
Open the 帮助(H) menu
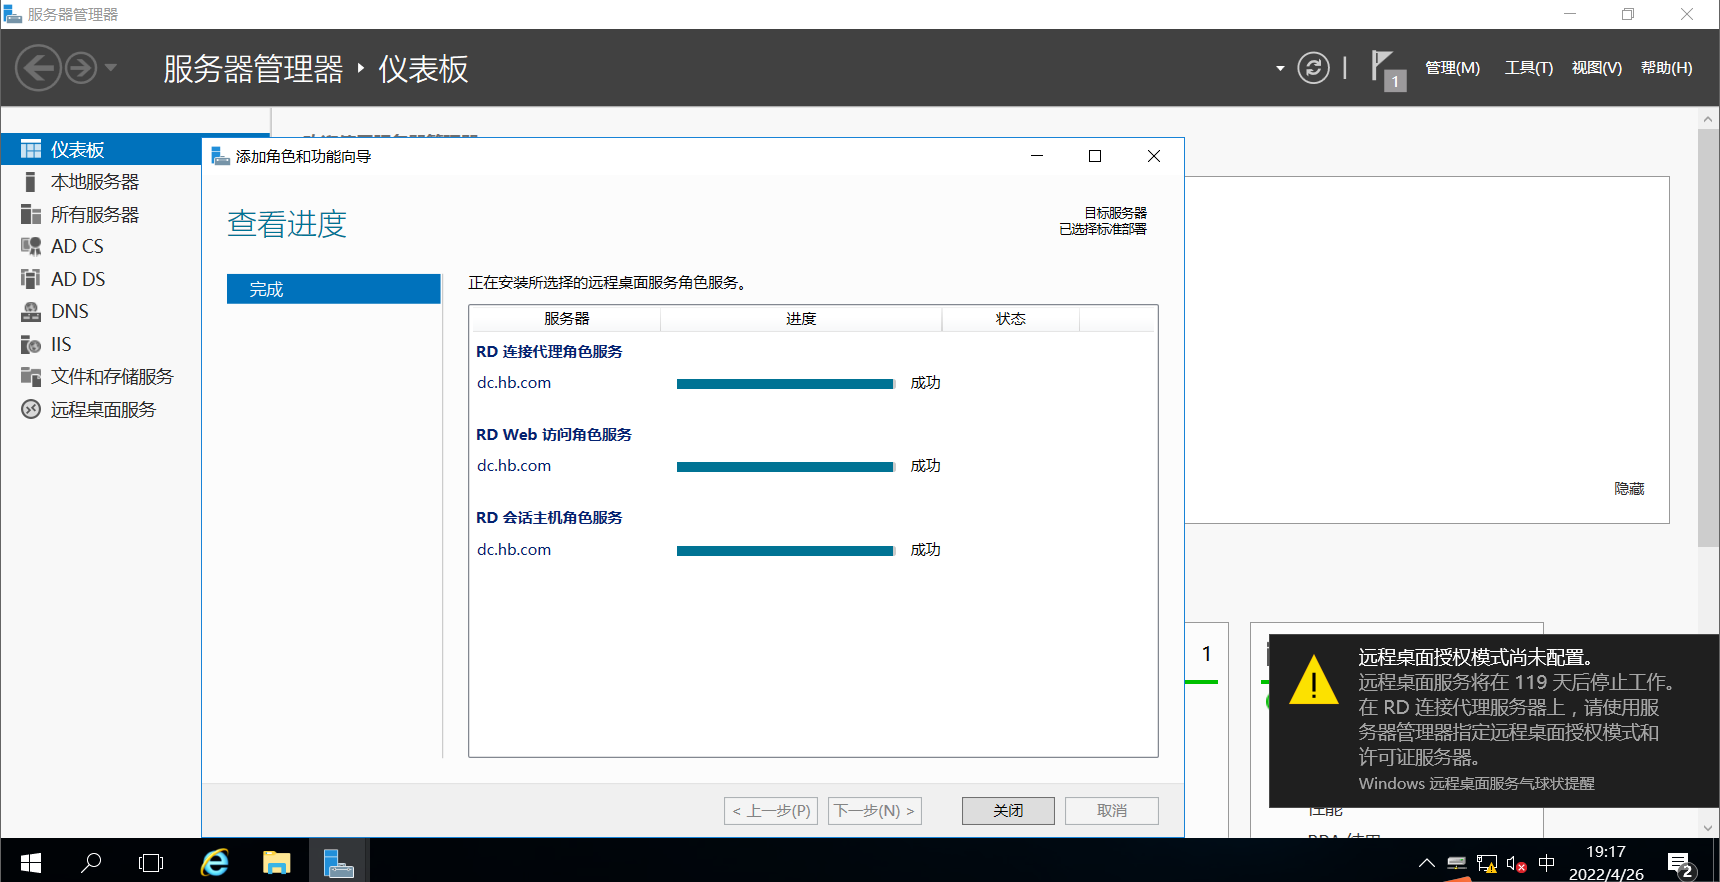(x=1667, y=68)
